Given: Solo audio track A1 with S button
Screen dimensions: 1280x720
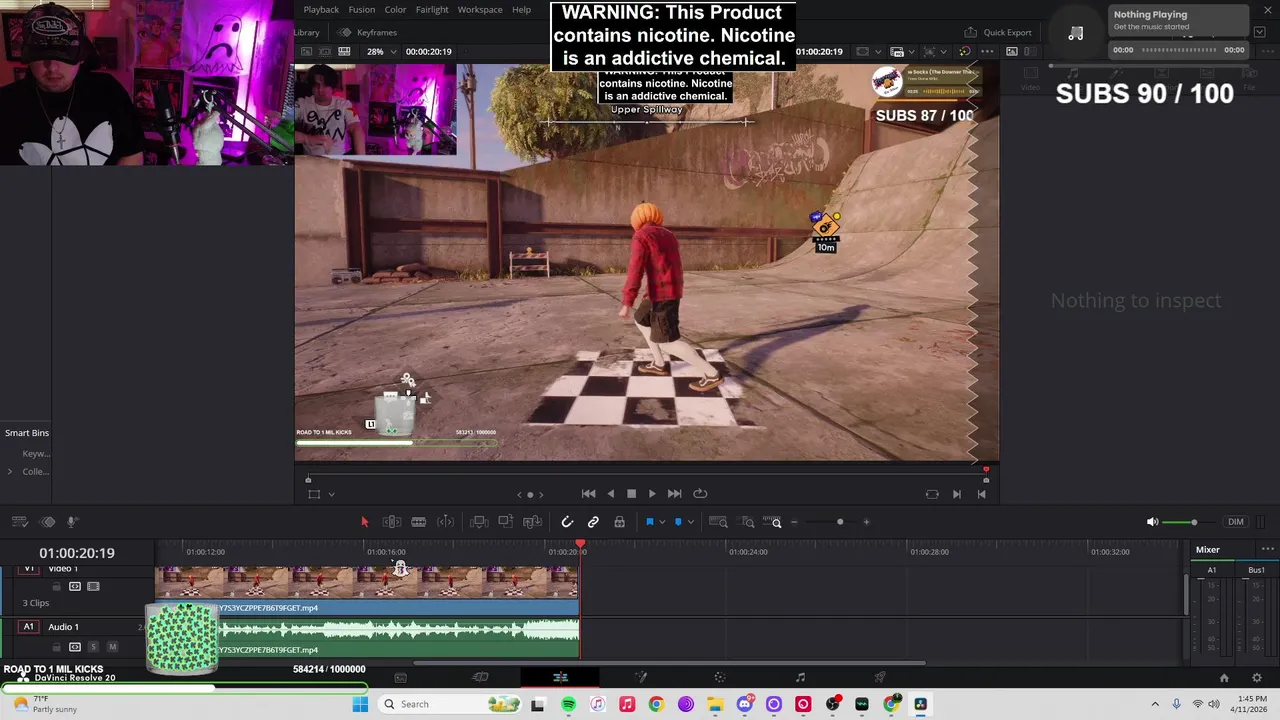Looking at the screenshot, I should [x=93, y=647].
